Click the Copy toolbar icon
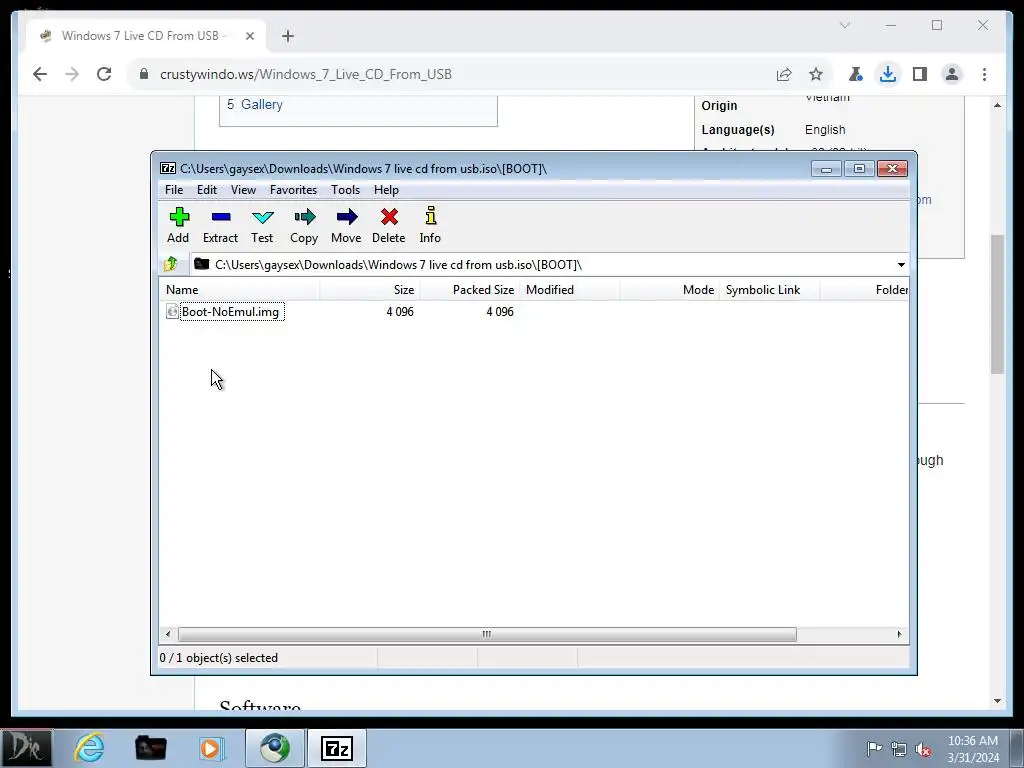Image resolution: width=1024 pixels, height=768 pixels. 304,225
